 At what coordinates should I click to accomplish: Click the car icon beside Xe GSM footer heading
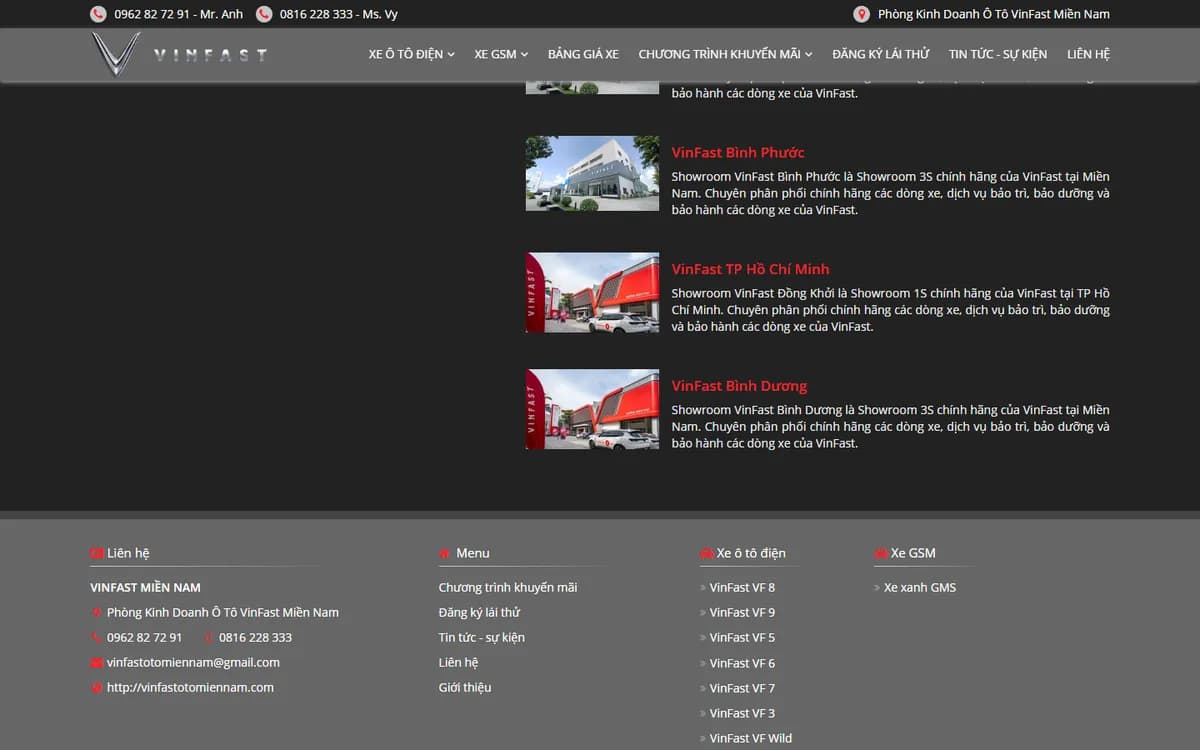coord(881,553)
